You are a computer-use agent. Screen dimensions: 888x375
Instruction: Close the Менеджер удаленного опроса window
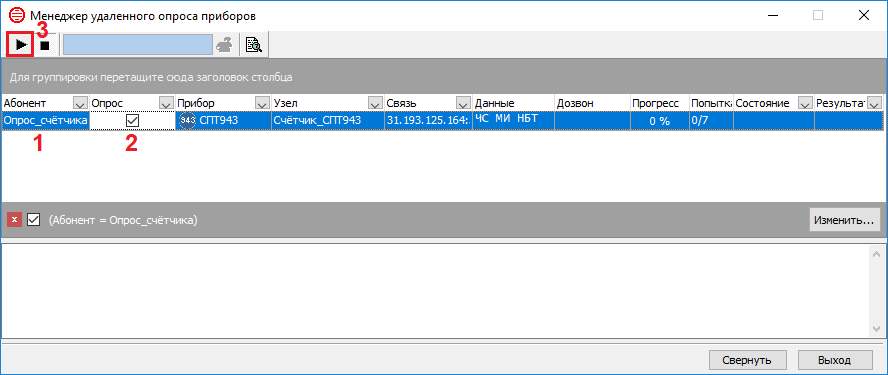pos(863,16)
